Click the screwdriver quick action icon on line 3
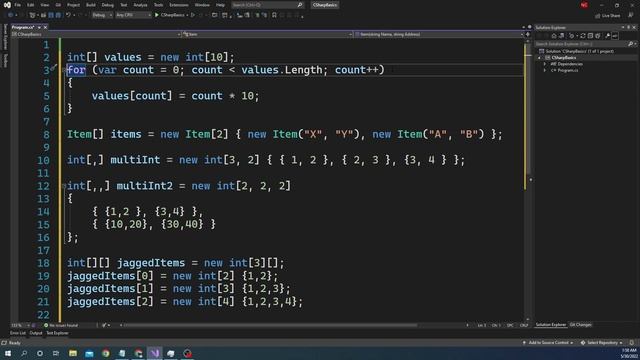This screenshot has height=360, width=640. (53, 68)
